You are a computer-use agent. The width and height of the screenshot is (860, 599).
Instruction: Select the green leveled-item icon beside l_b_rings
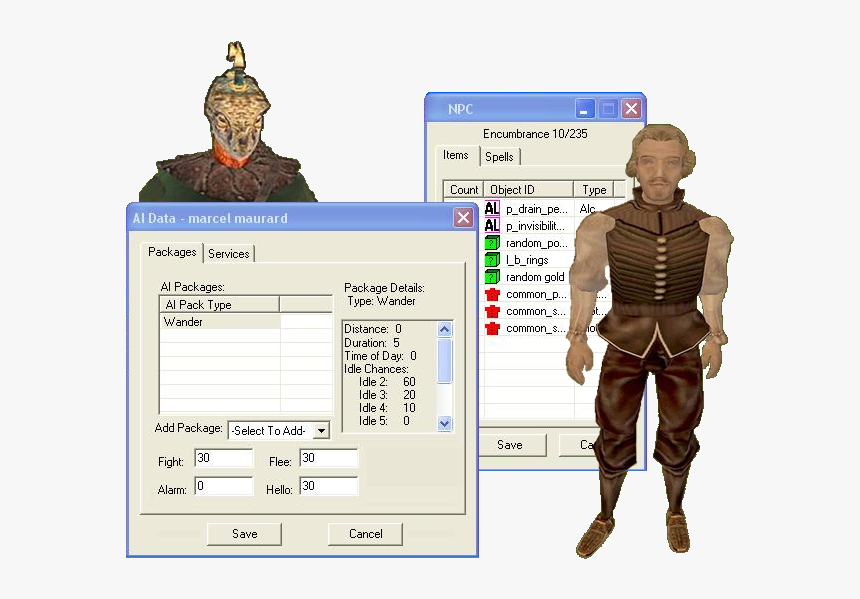tap(492, 259)
